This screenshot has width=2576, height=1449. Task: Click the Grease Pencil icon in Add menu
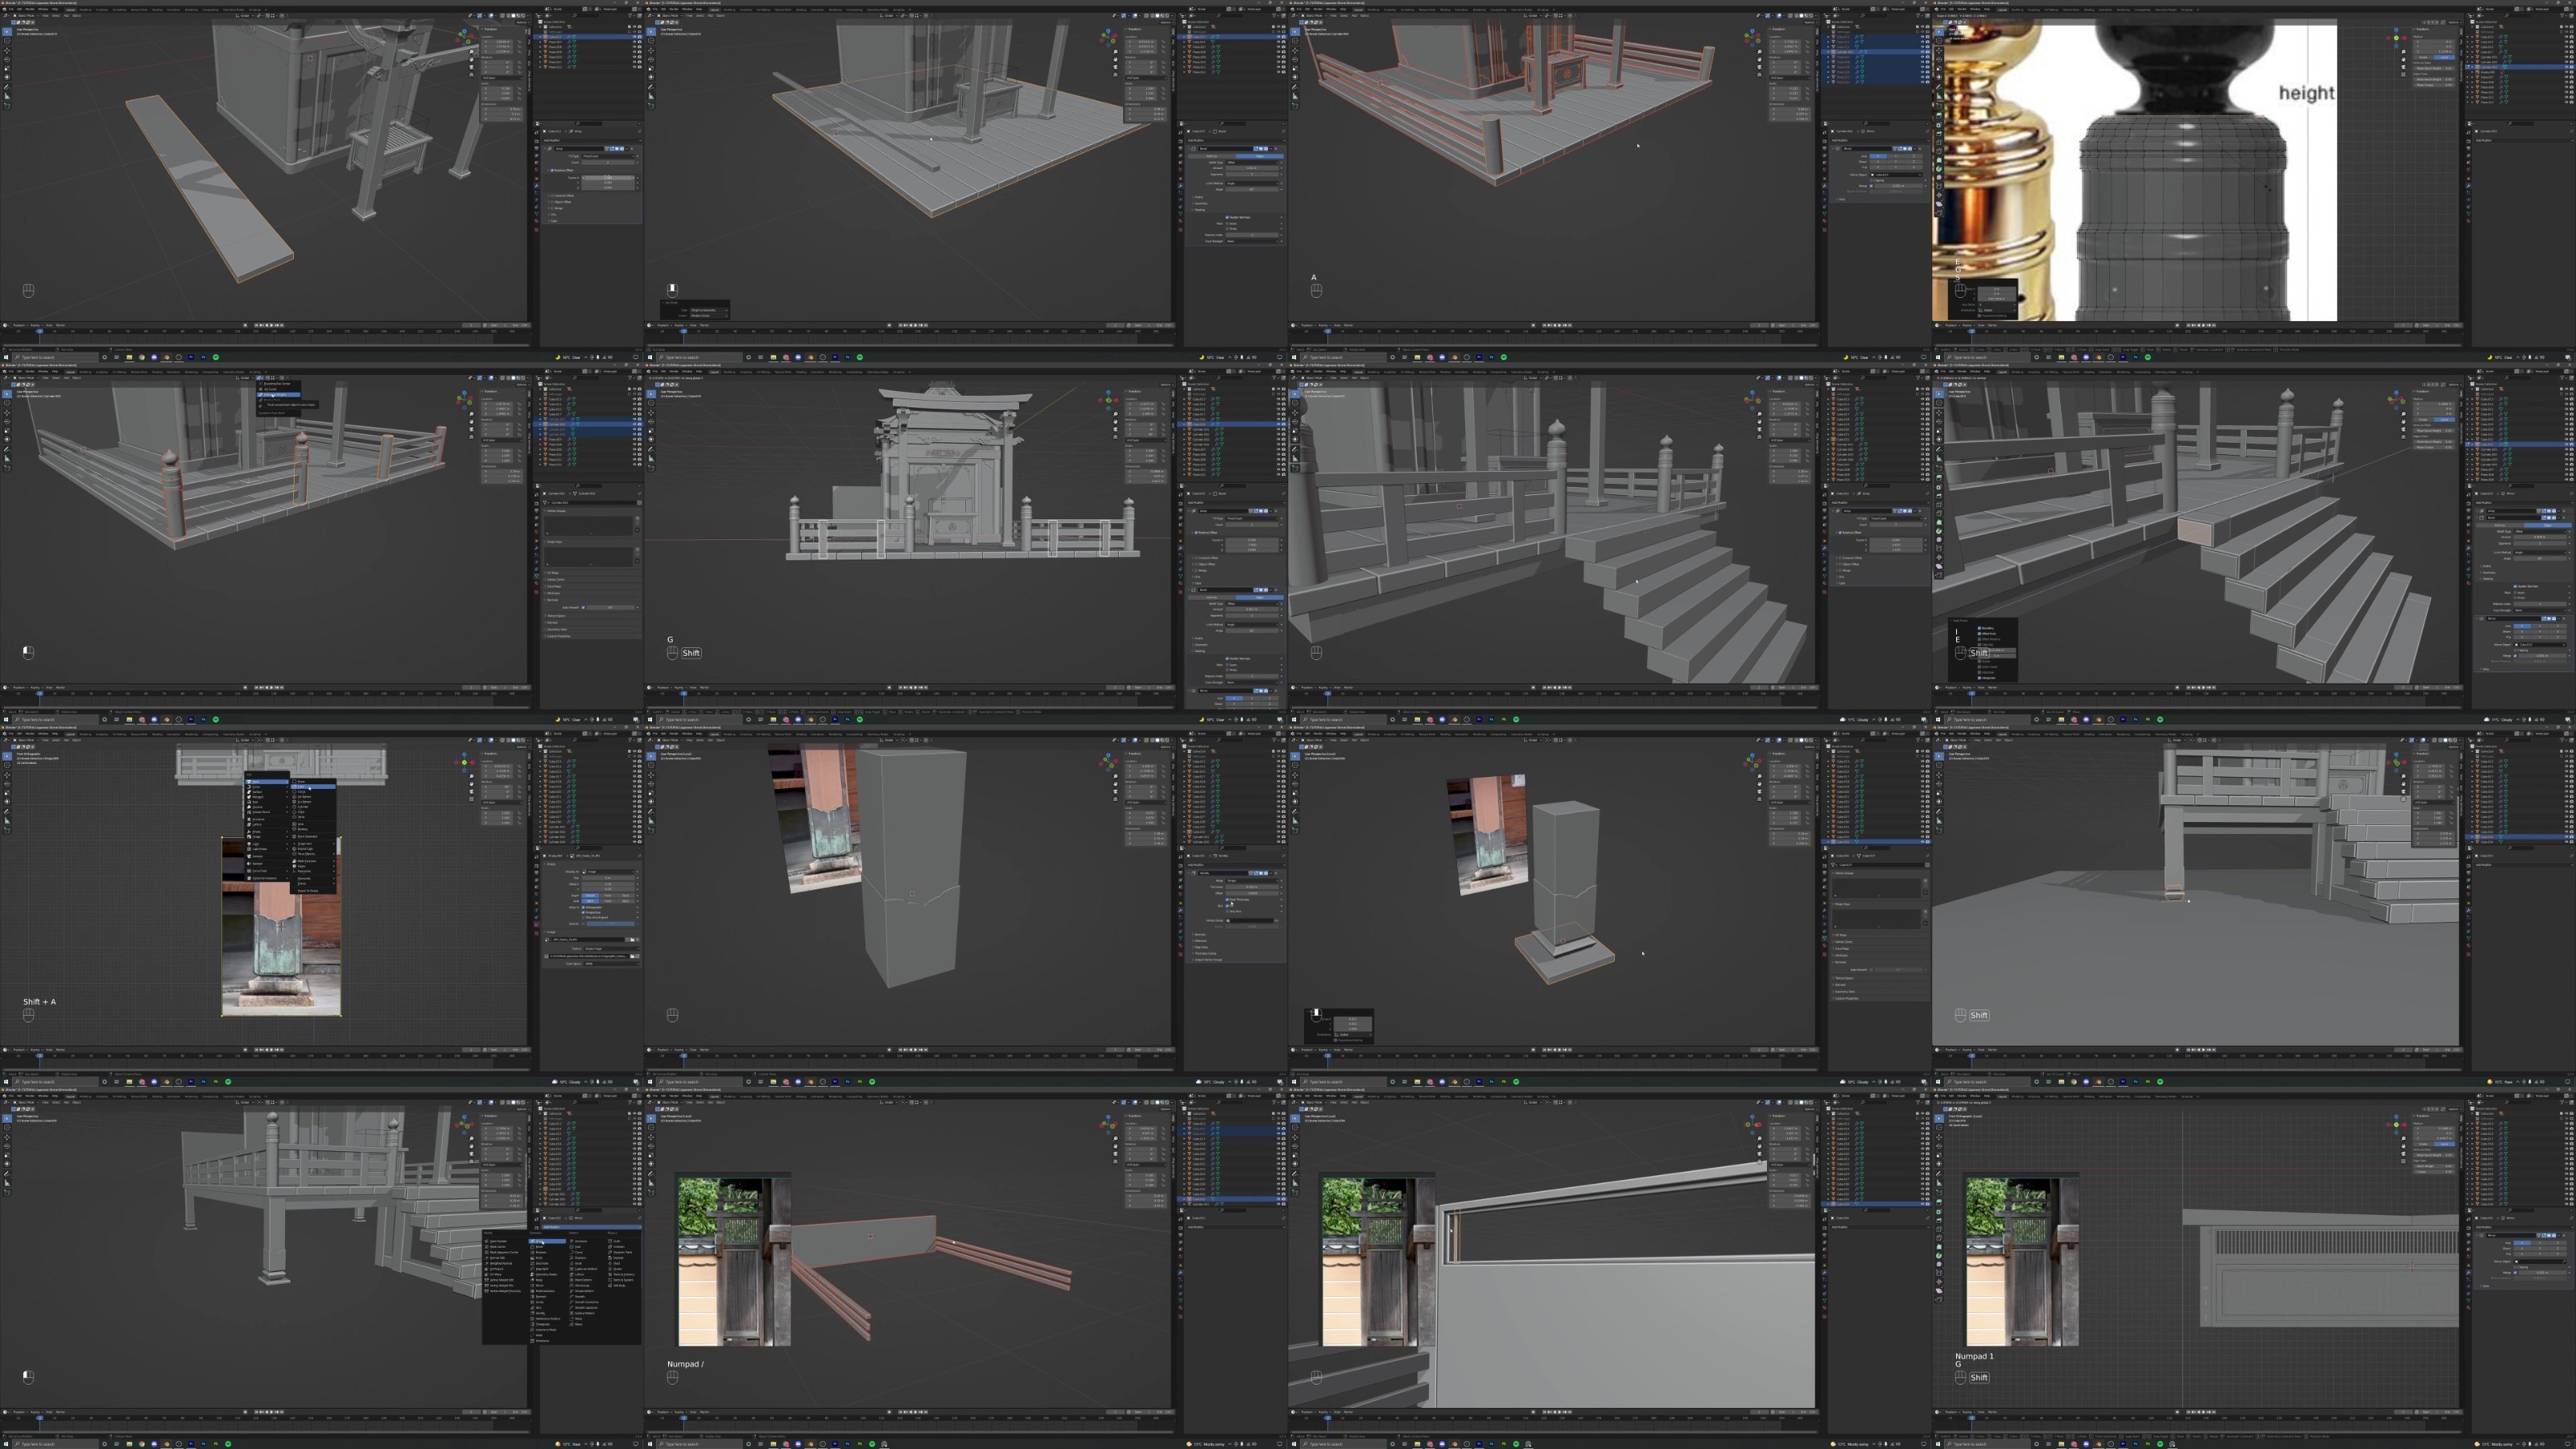tap(249, 812)
